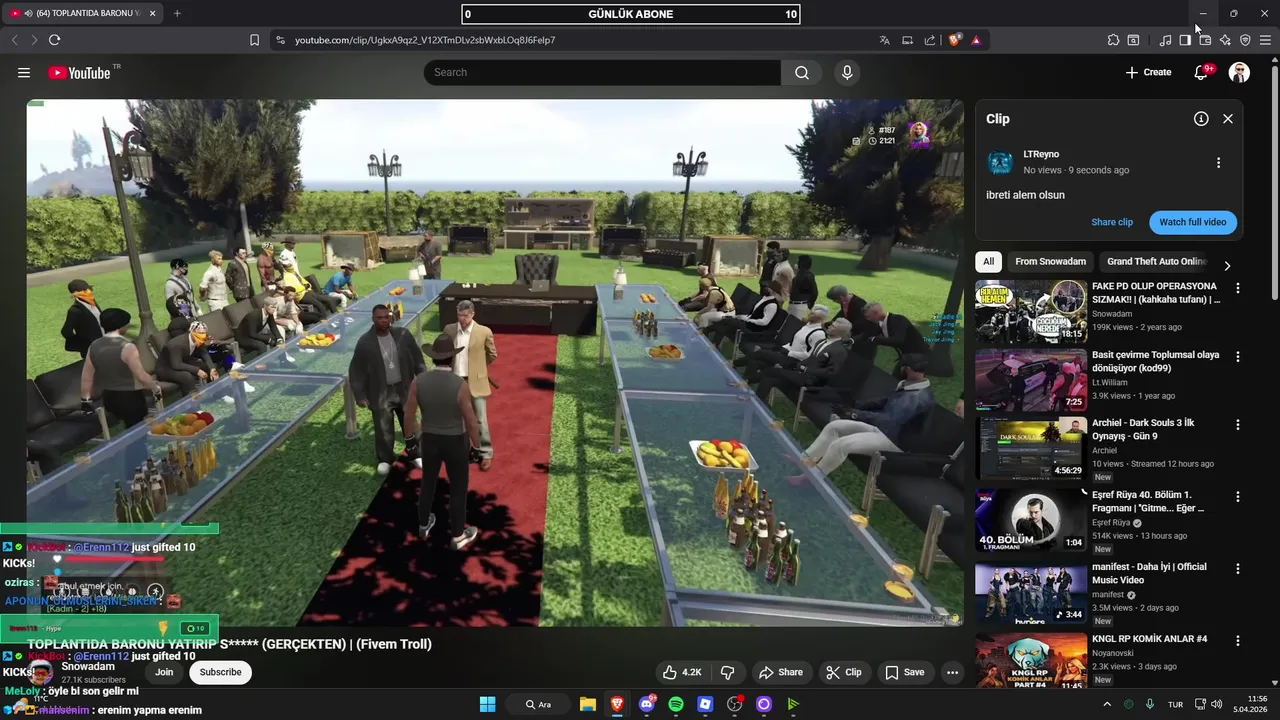Screen dimensions: 1280x720
Task: Open Discord from the taskbar
Action: click(x=646, y=704)
